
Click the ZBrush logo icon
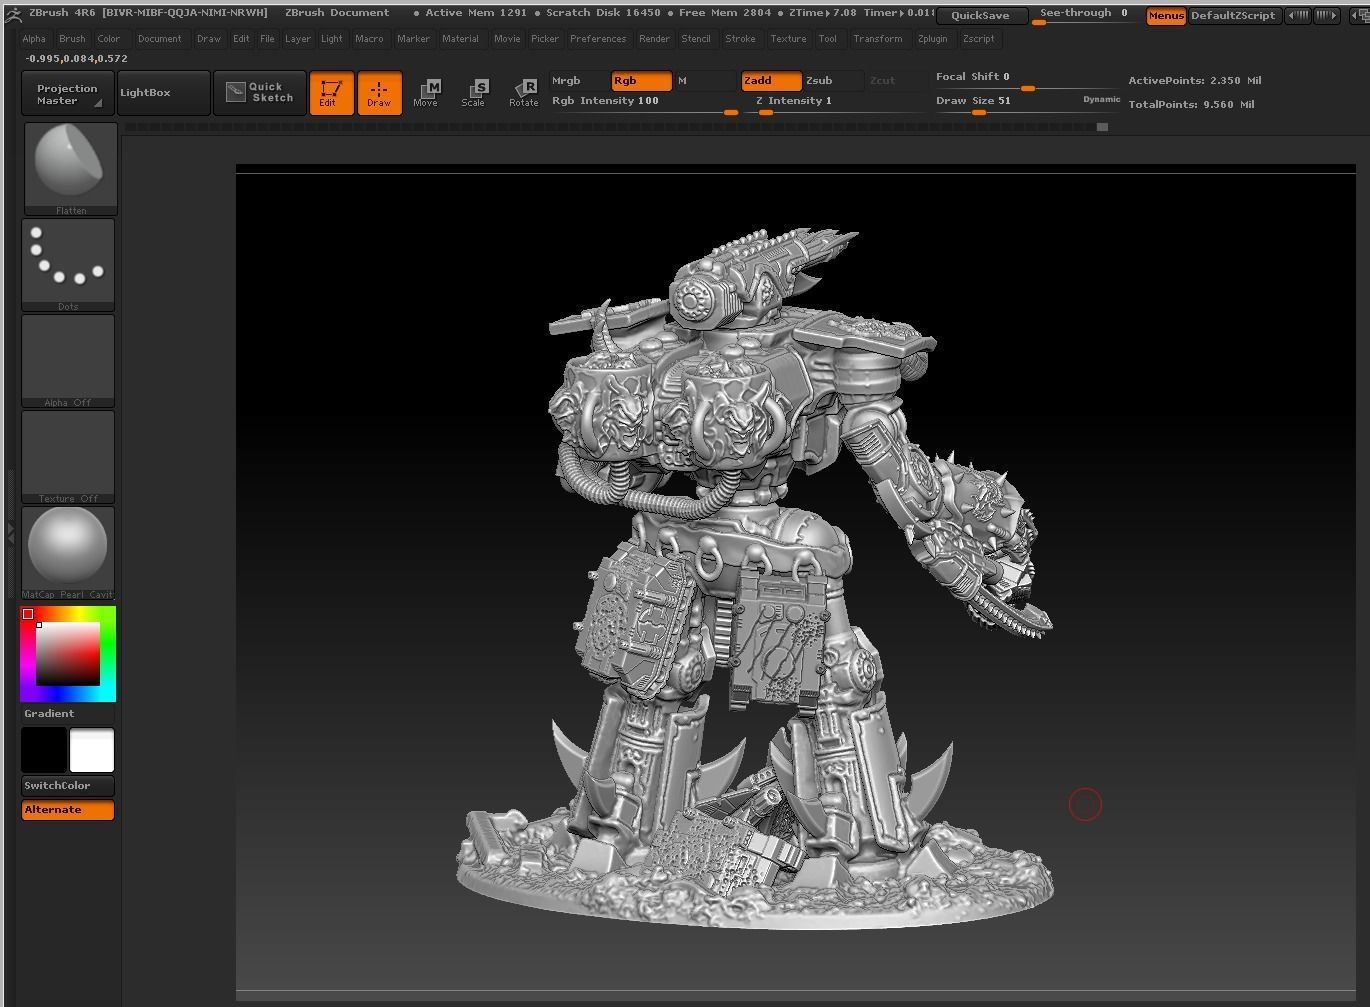click(14, 14)
